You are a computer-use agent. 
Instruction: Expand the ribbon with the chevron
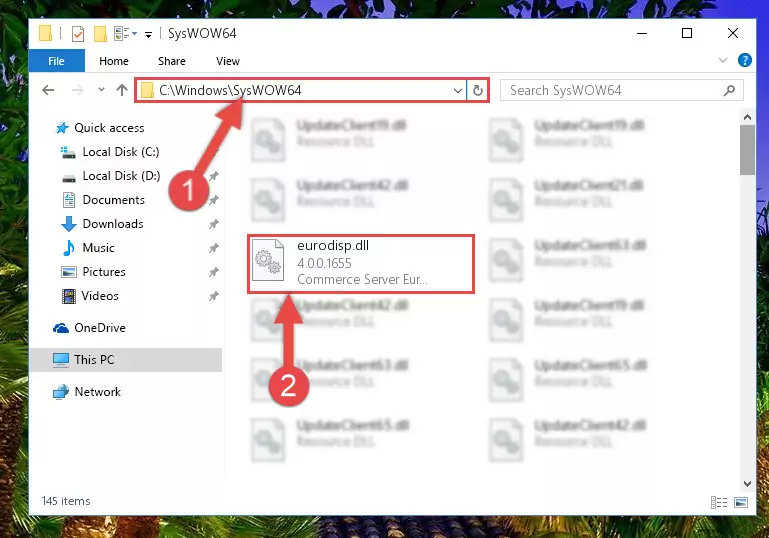tap(723, 60)
